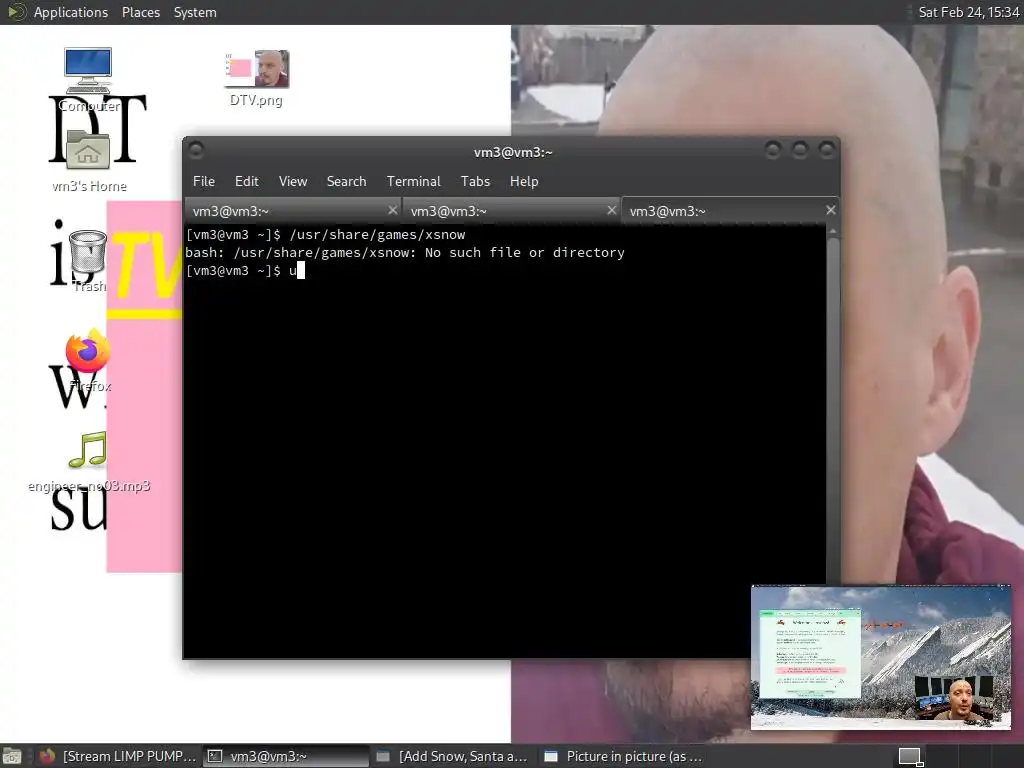Click the /usr/share/games/xsnow command line text
Image resolution: width=1024 pixels, height=768 pixels.
click(377, 234)
